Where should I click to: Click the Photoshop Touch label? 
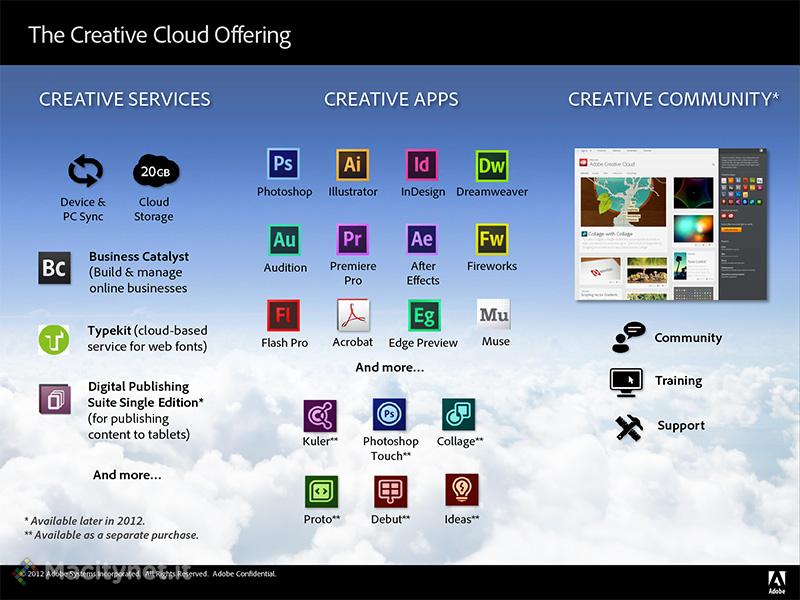point(390,448)
